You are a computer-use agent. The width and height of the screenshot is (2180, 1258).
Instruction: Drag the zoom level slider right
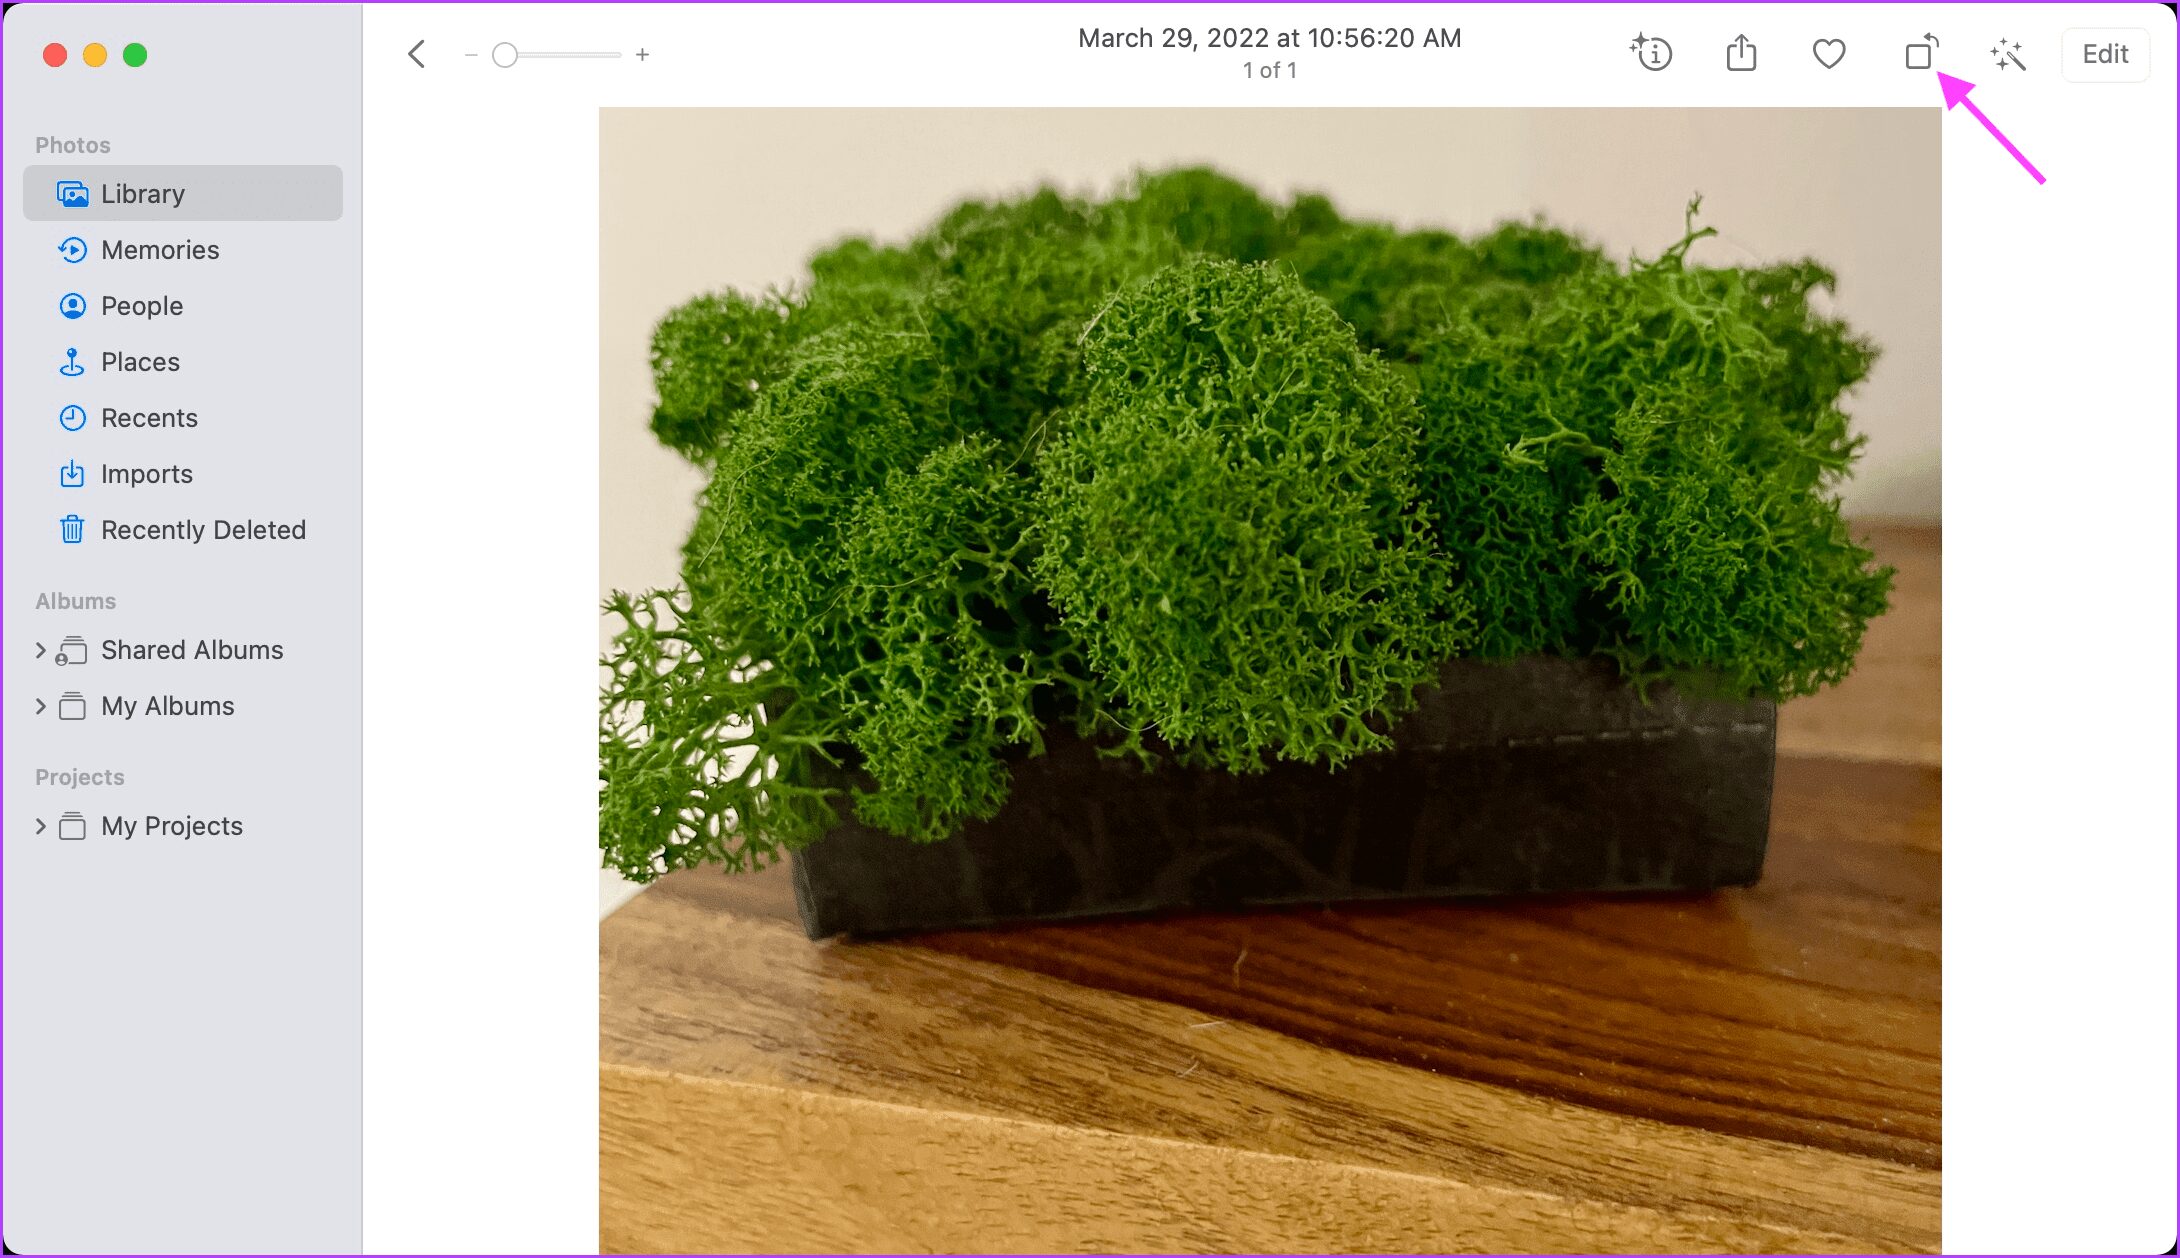click(506, 55)
